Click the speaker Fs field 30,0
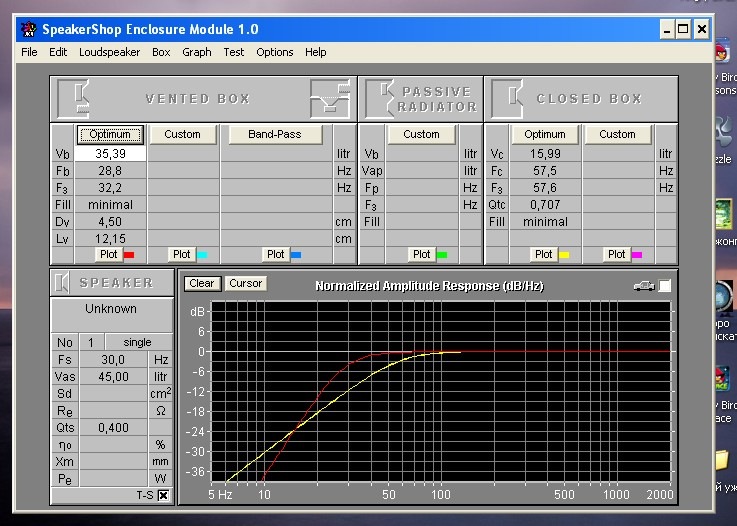 coord(113,360)
